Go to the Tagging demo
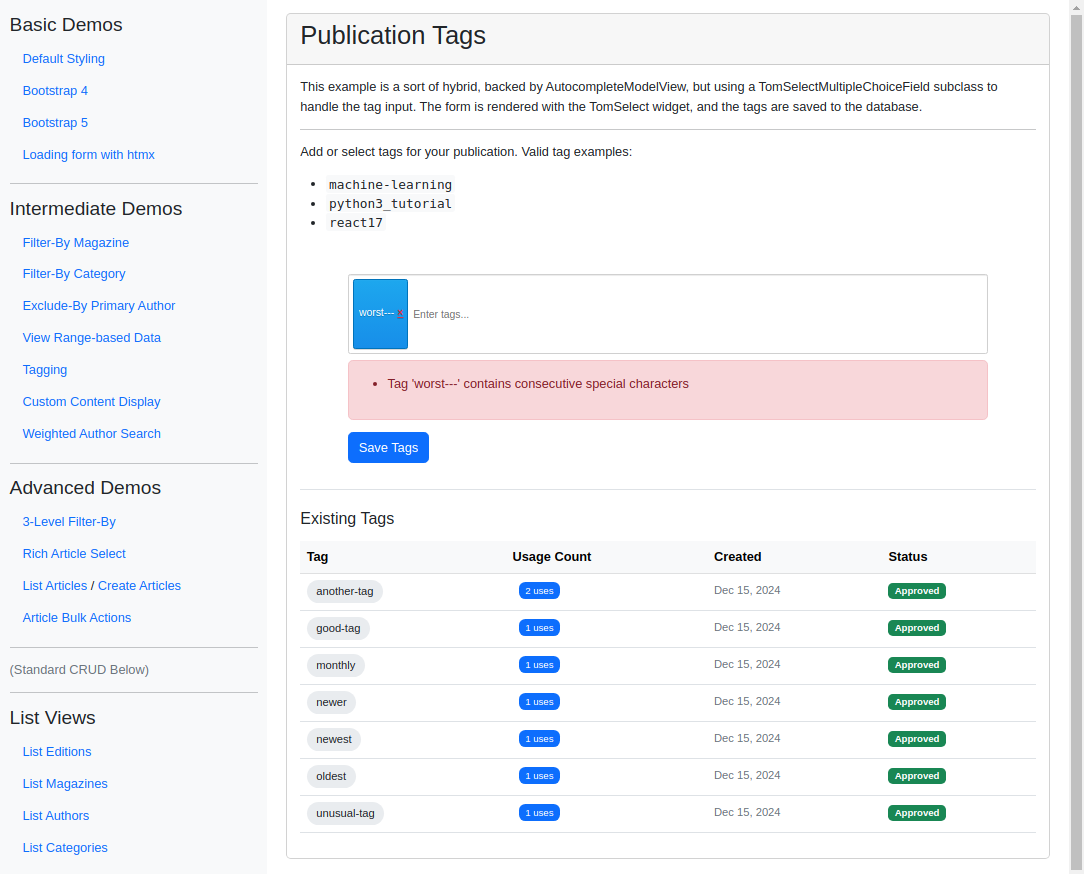 point(45,370)
